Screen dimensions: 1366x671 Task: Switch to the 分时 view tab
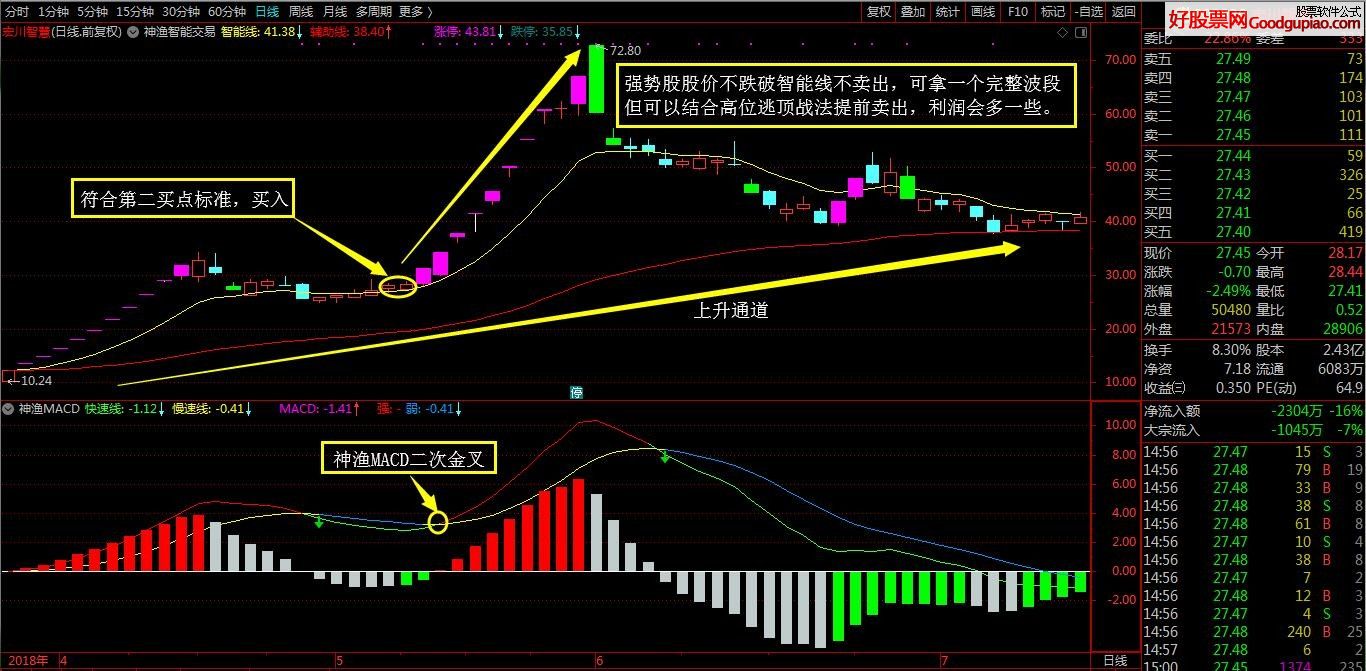(x=17, y=11)
